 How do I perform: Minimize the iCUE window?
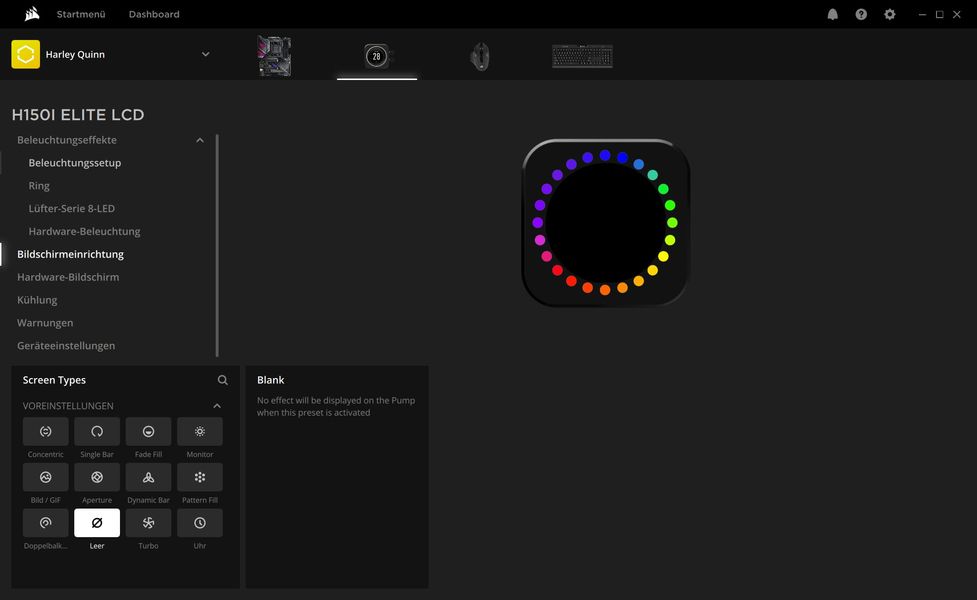[922, 14]
